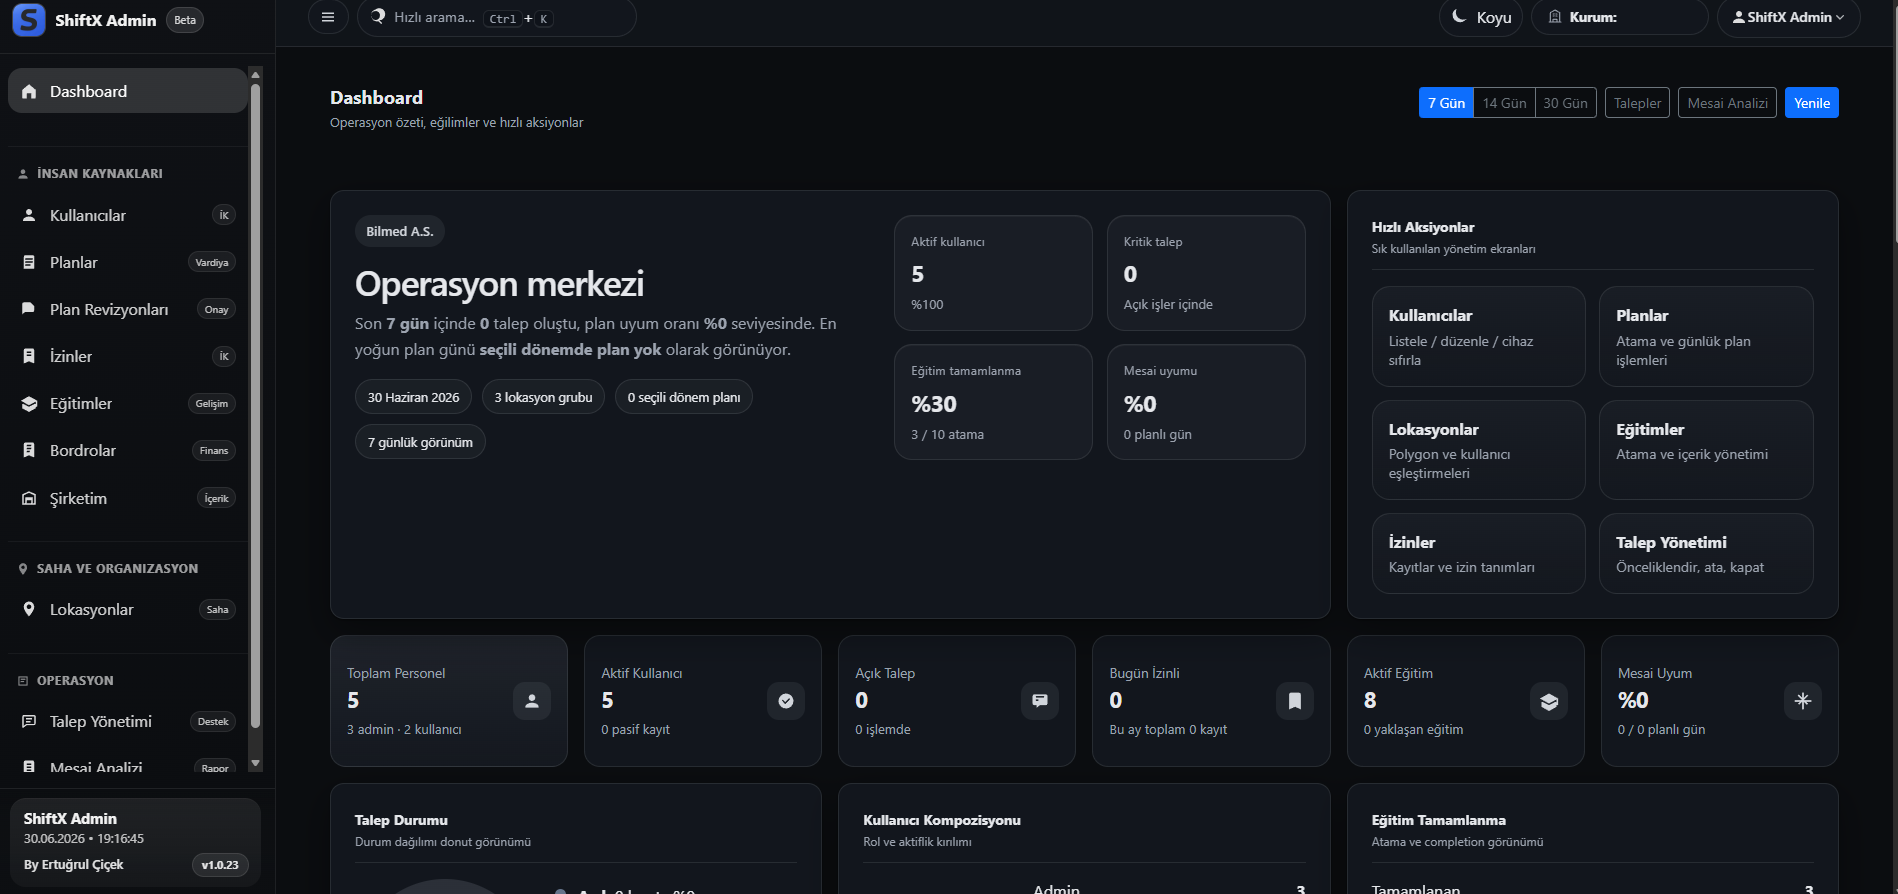1898x894 pixels.
Task: Click the Planlar document icon in sidebar
Action: [29, 262]
